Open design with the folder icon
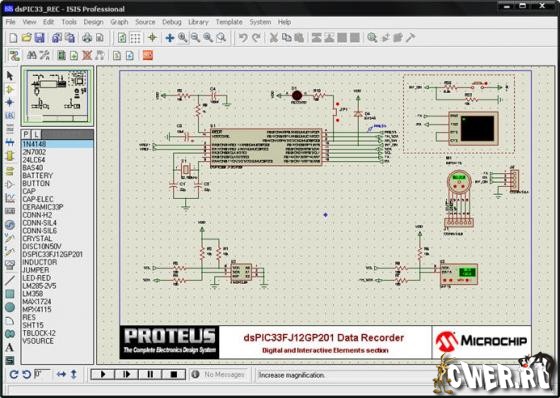Screen dimensions: 560x398 click(26, 38)
